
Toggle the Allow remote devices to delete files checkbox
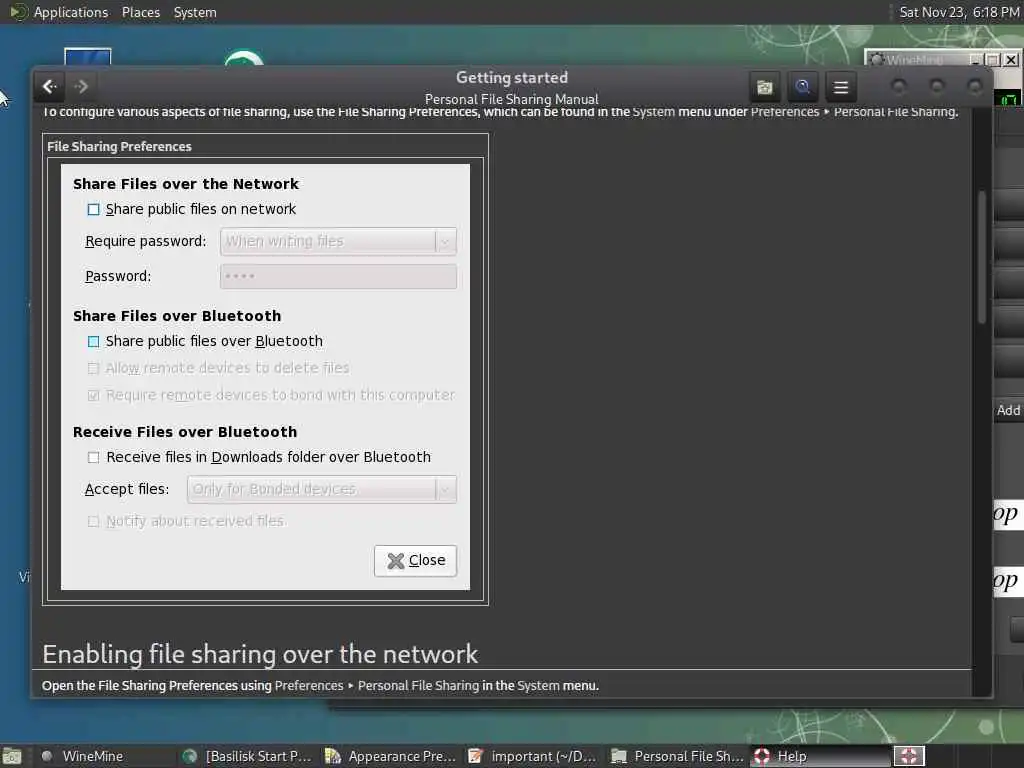click(93, 368)
